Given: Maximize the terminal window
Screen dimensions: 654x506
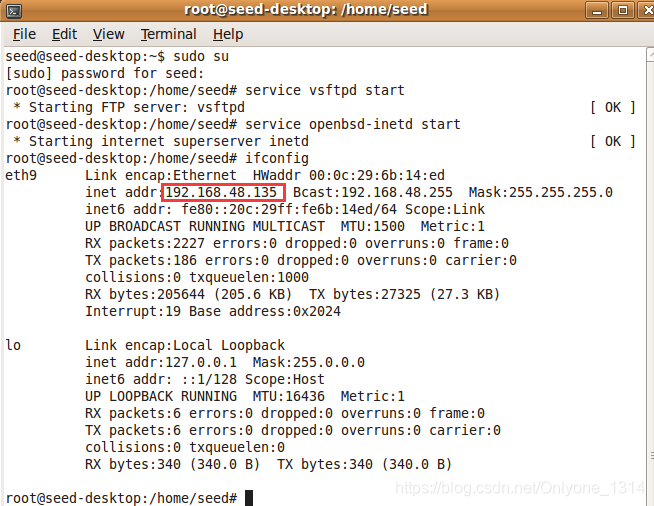Looking at the screenshot, I should tap(623, 10).
